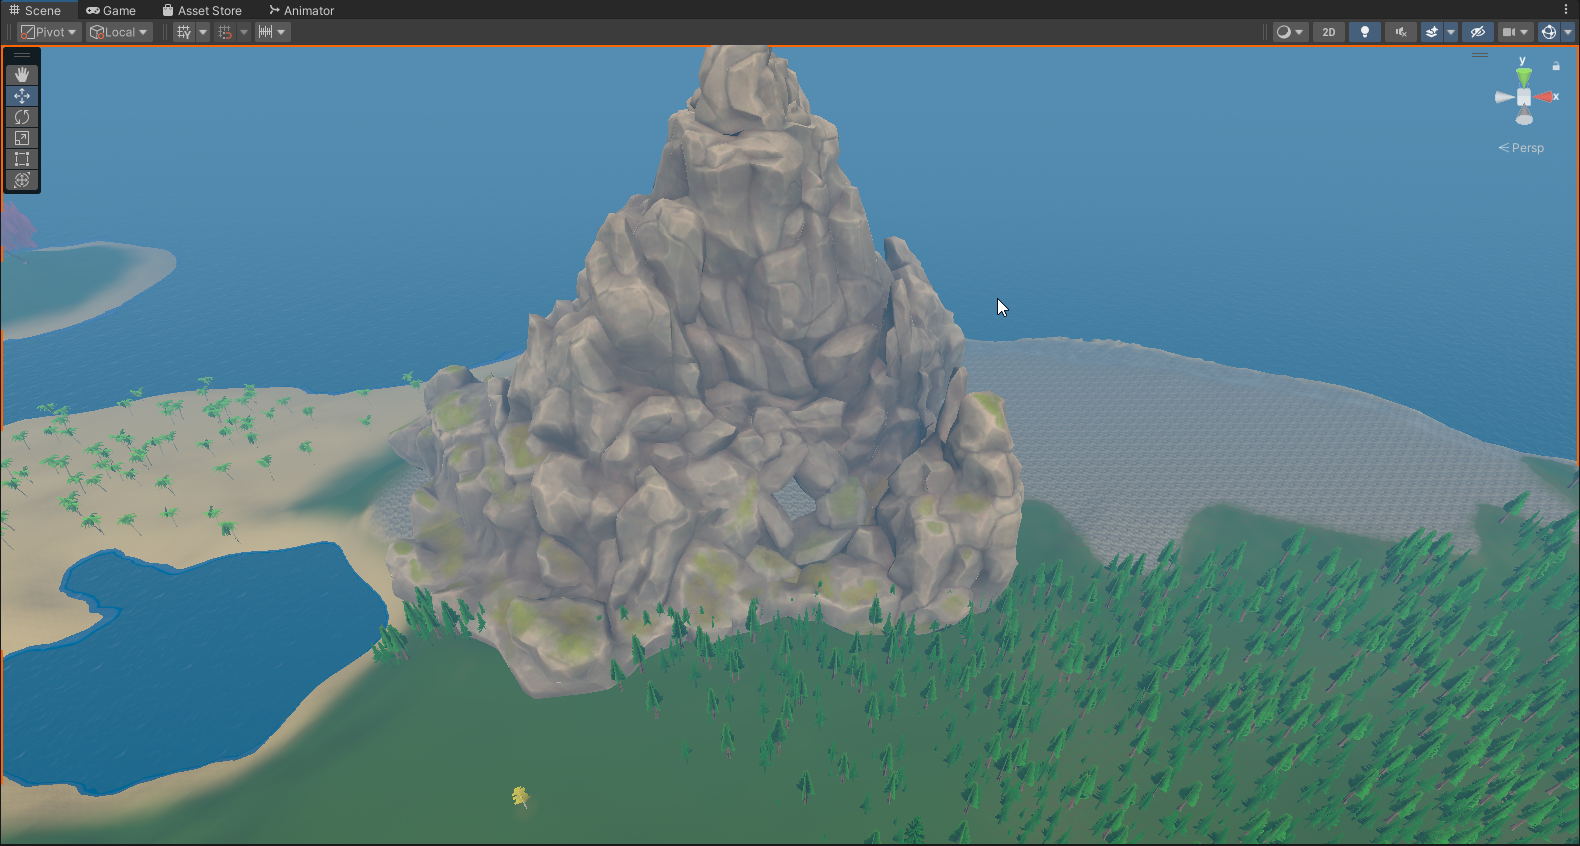
Task: Switch projection via Persp label
Action: [1521, 148]
